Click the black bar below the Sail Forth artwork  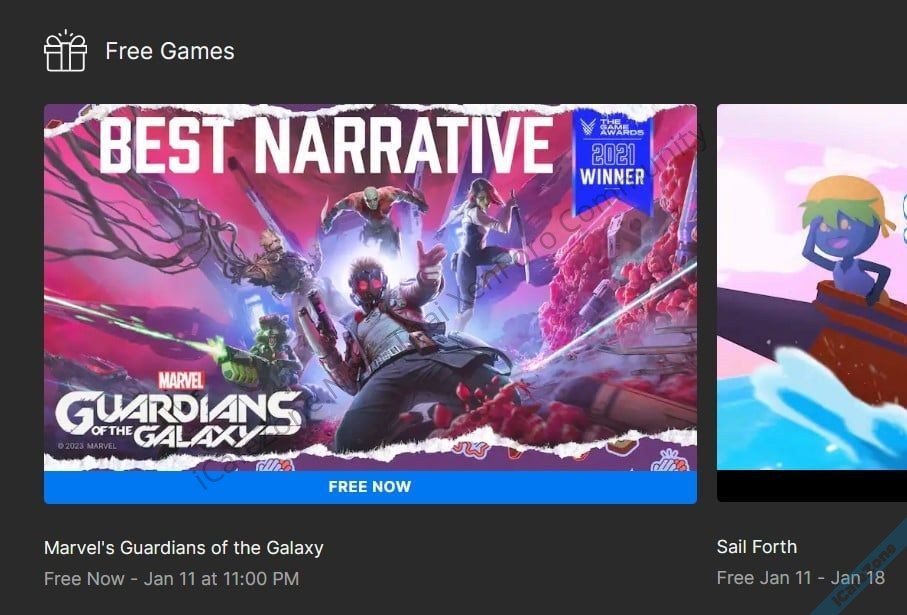812,486
